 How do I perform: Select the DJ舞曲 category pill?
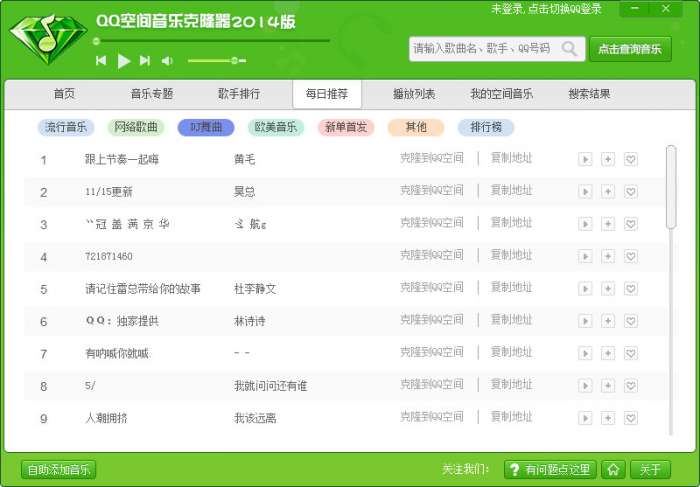pyautogui.click(x=206, y=127)
